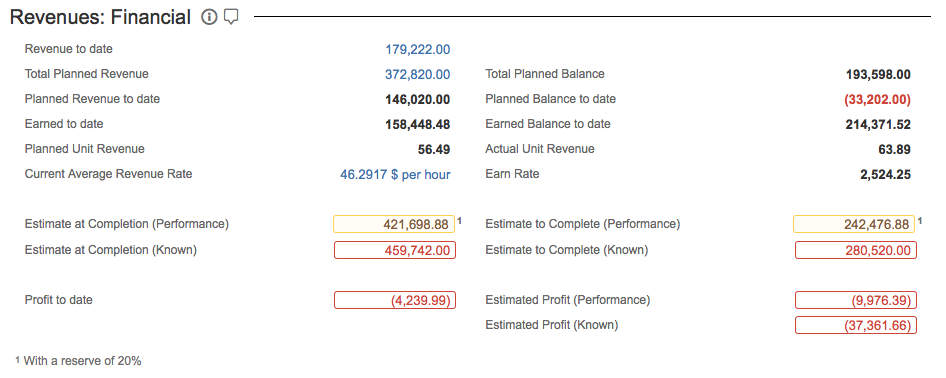
Task: Select the Earned to date value 158,448.48
Action: tap(417, 125)
